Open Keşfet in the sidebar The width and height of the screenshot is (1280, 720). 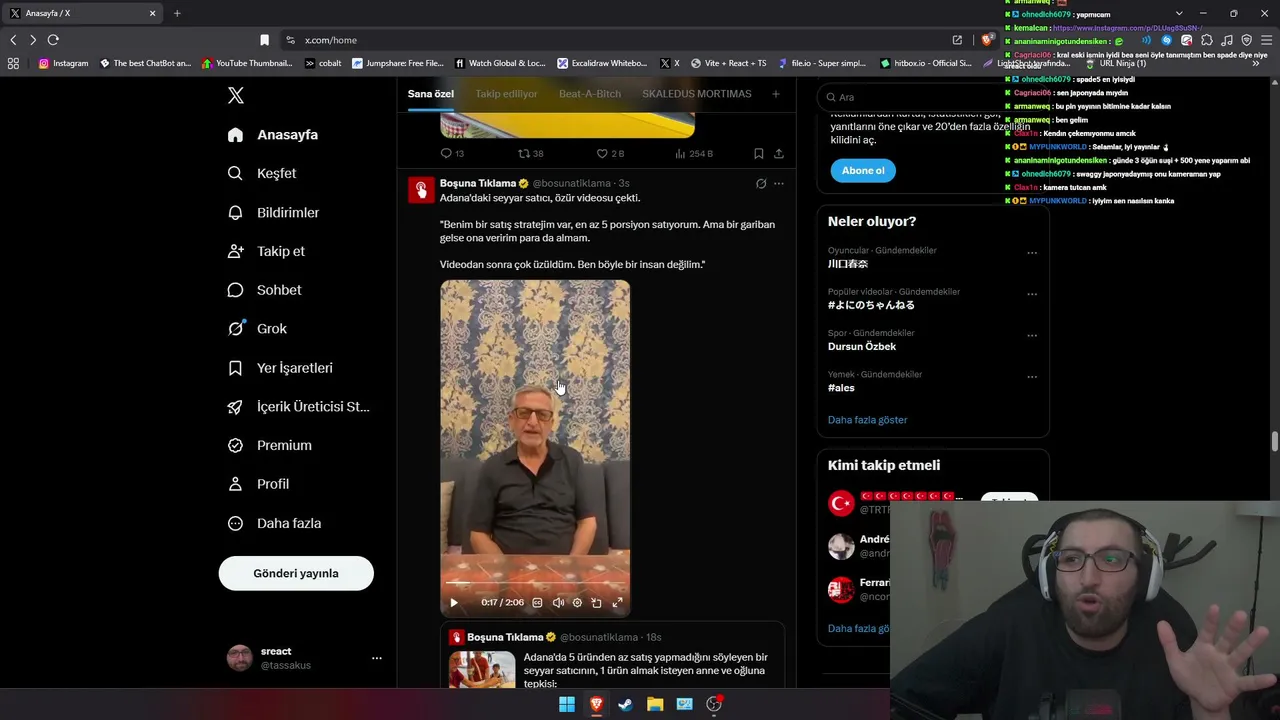(x=262, y=173)
